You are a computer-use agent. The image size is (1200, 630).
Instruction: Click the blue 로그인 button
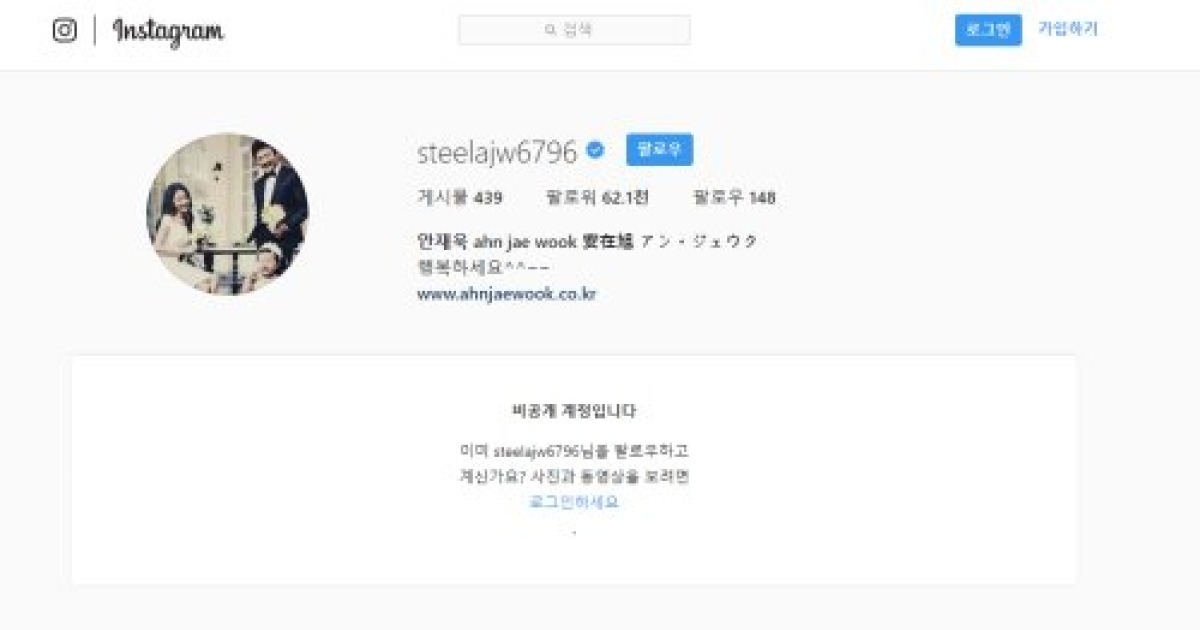pyautogui.click(x=988, y=30)
